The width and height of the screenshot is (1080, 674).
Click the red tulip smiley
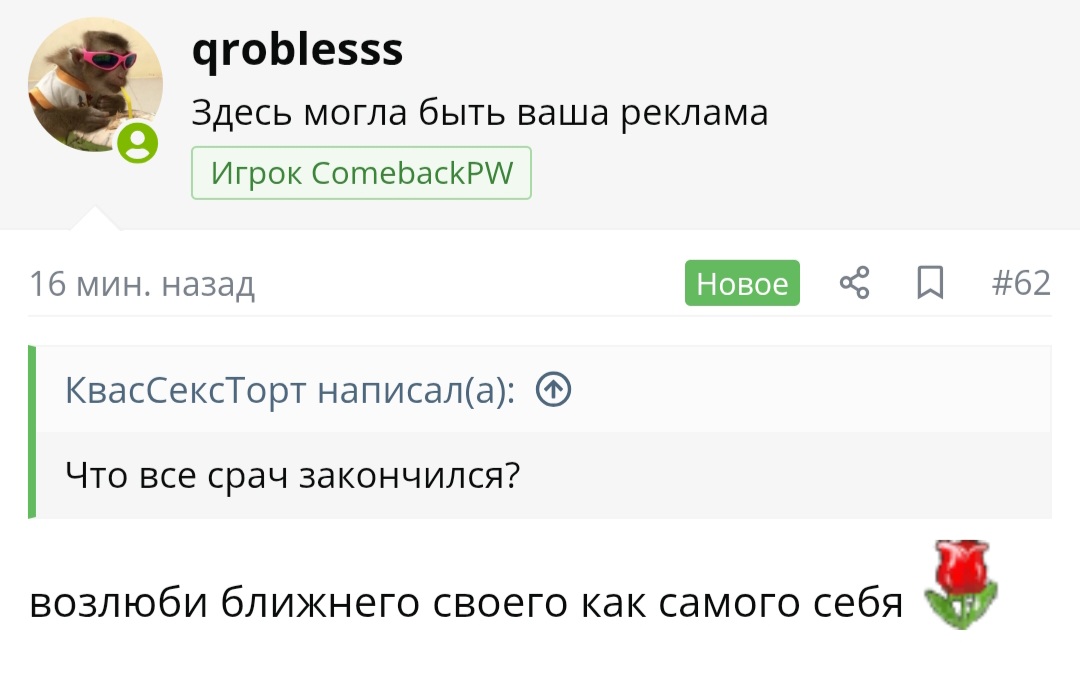(961, 584)
